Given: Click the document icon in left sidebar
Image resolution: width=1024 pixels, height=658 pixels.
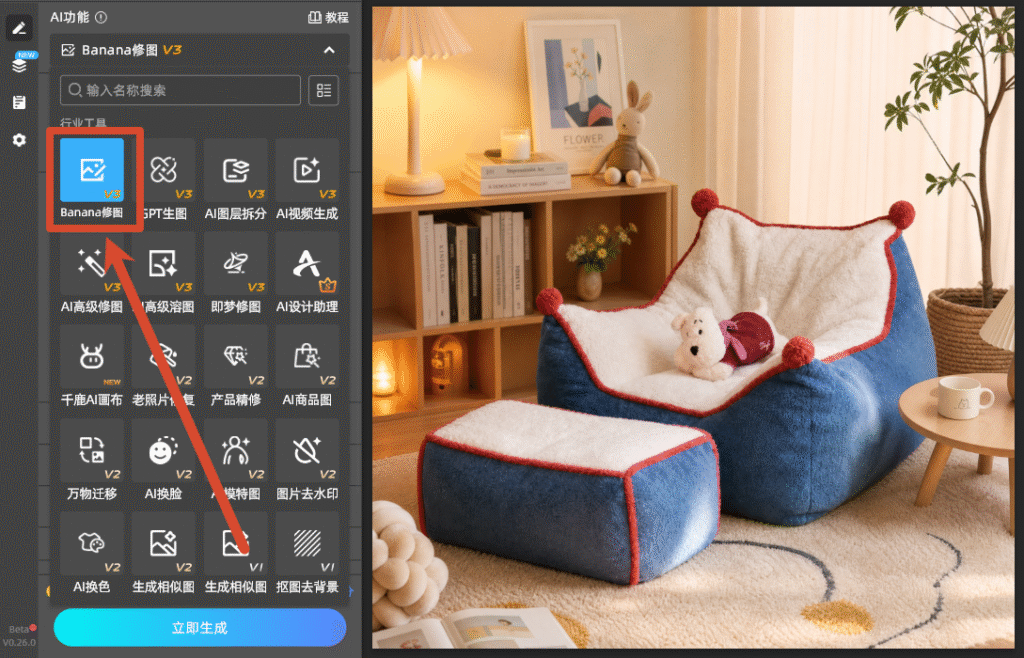Looking at the screenshot, I should (x=19, y=102).
